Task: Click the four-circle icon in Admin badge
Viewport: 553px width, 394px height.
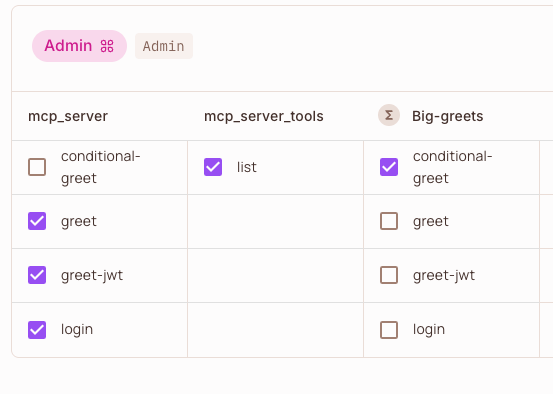Action: tap(107, 46)
